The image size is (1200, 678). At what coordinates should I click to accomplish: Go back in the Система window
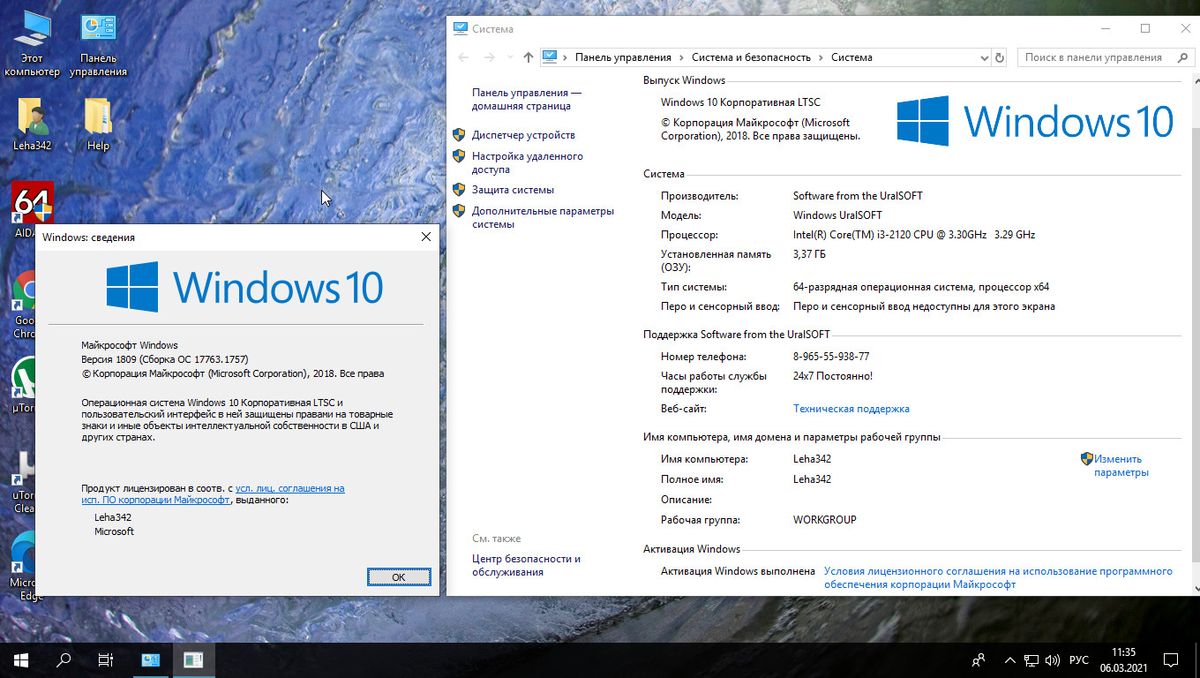463,58
